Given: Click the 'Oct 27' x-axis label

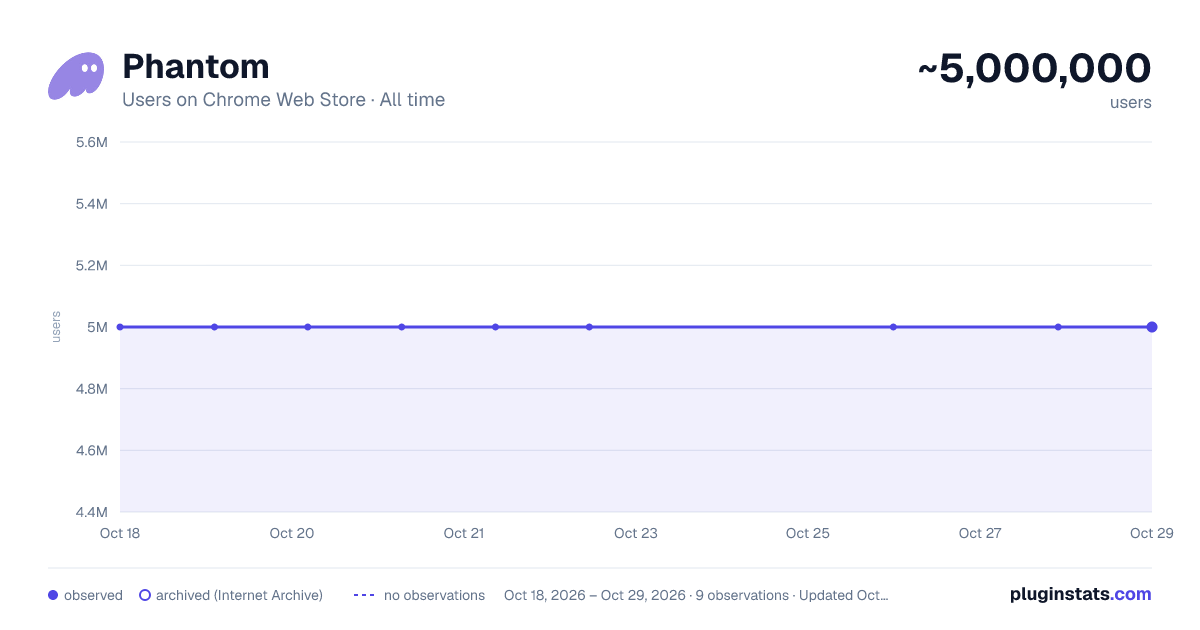Looking at the screenshot, I should 980,533.
